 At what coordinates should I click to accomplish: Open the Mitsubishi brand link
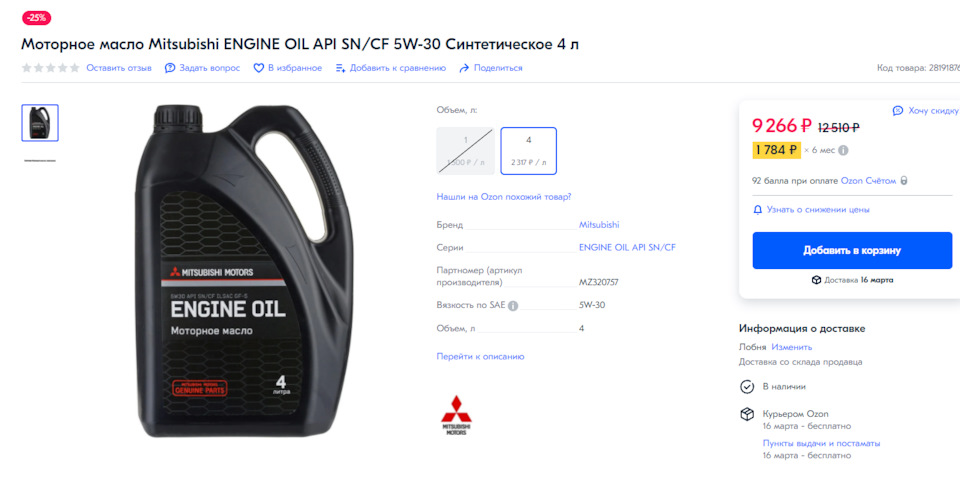coord(599,225)
